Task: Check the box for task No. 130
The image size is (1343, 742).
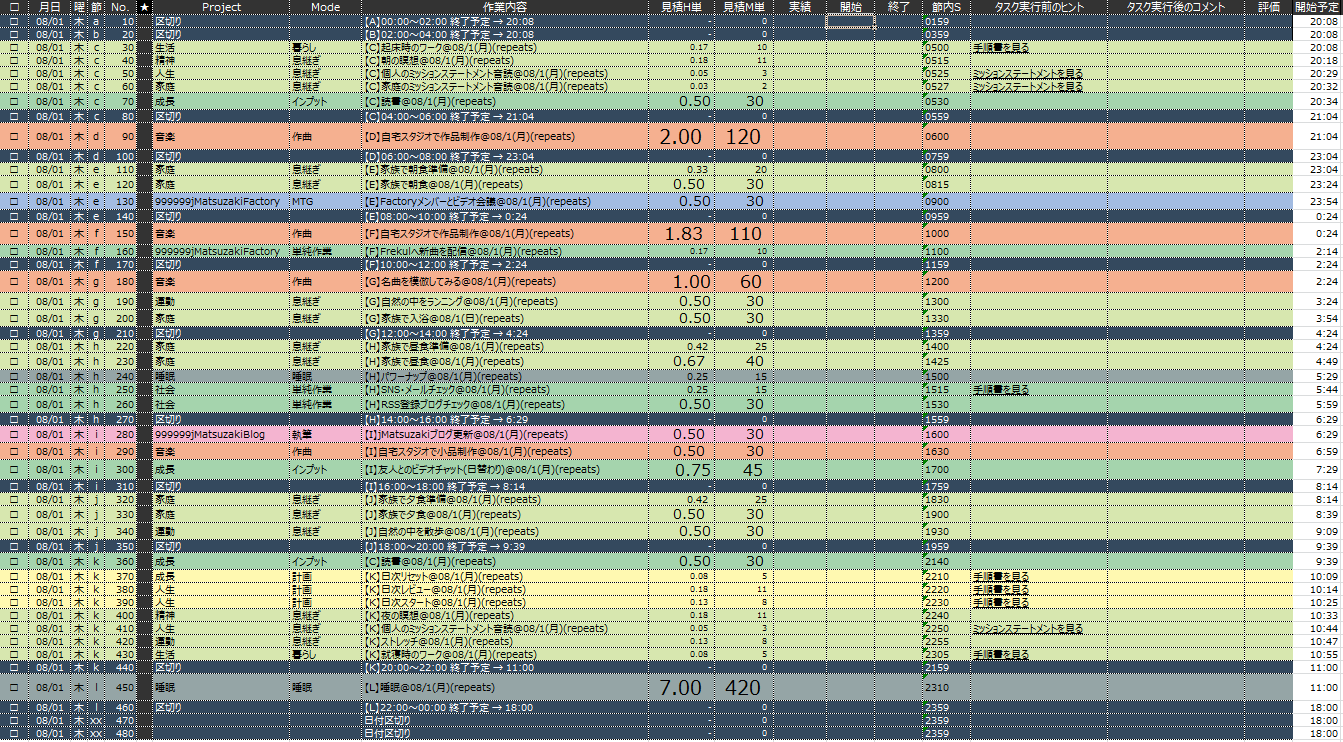Action: (x=14, y=201)
